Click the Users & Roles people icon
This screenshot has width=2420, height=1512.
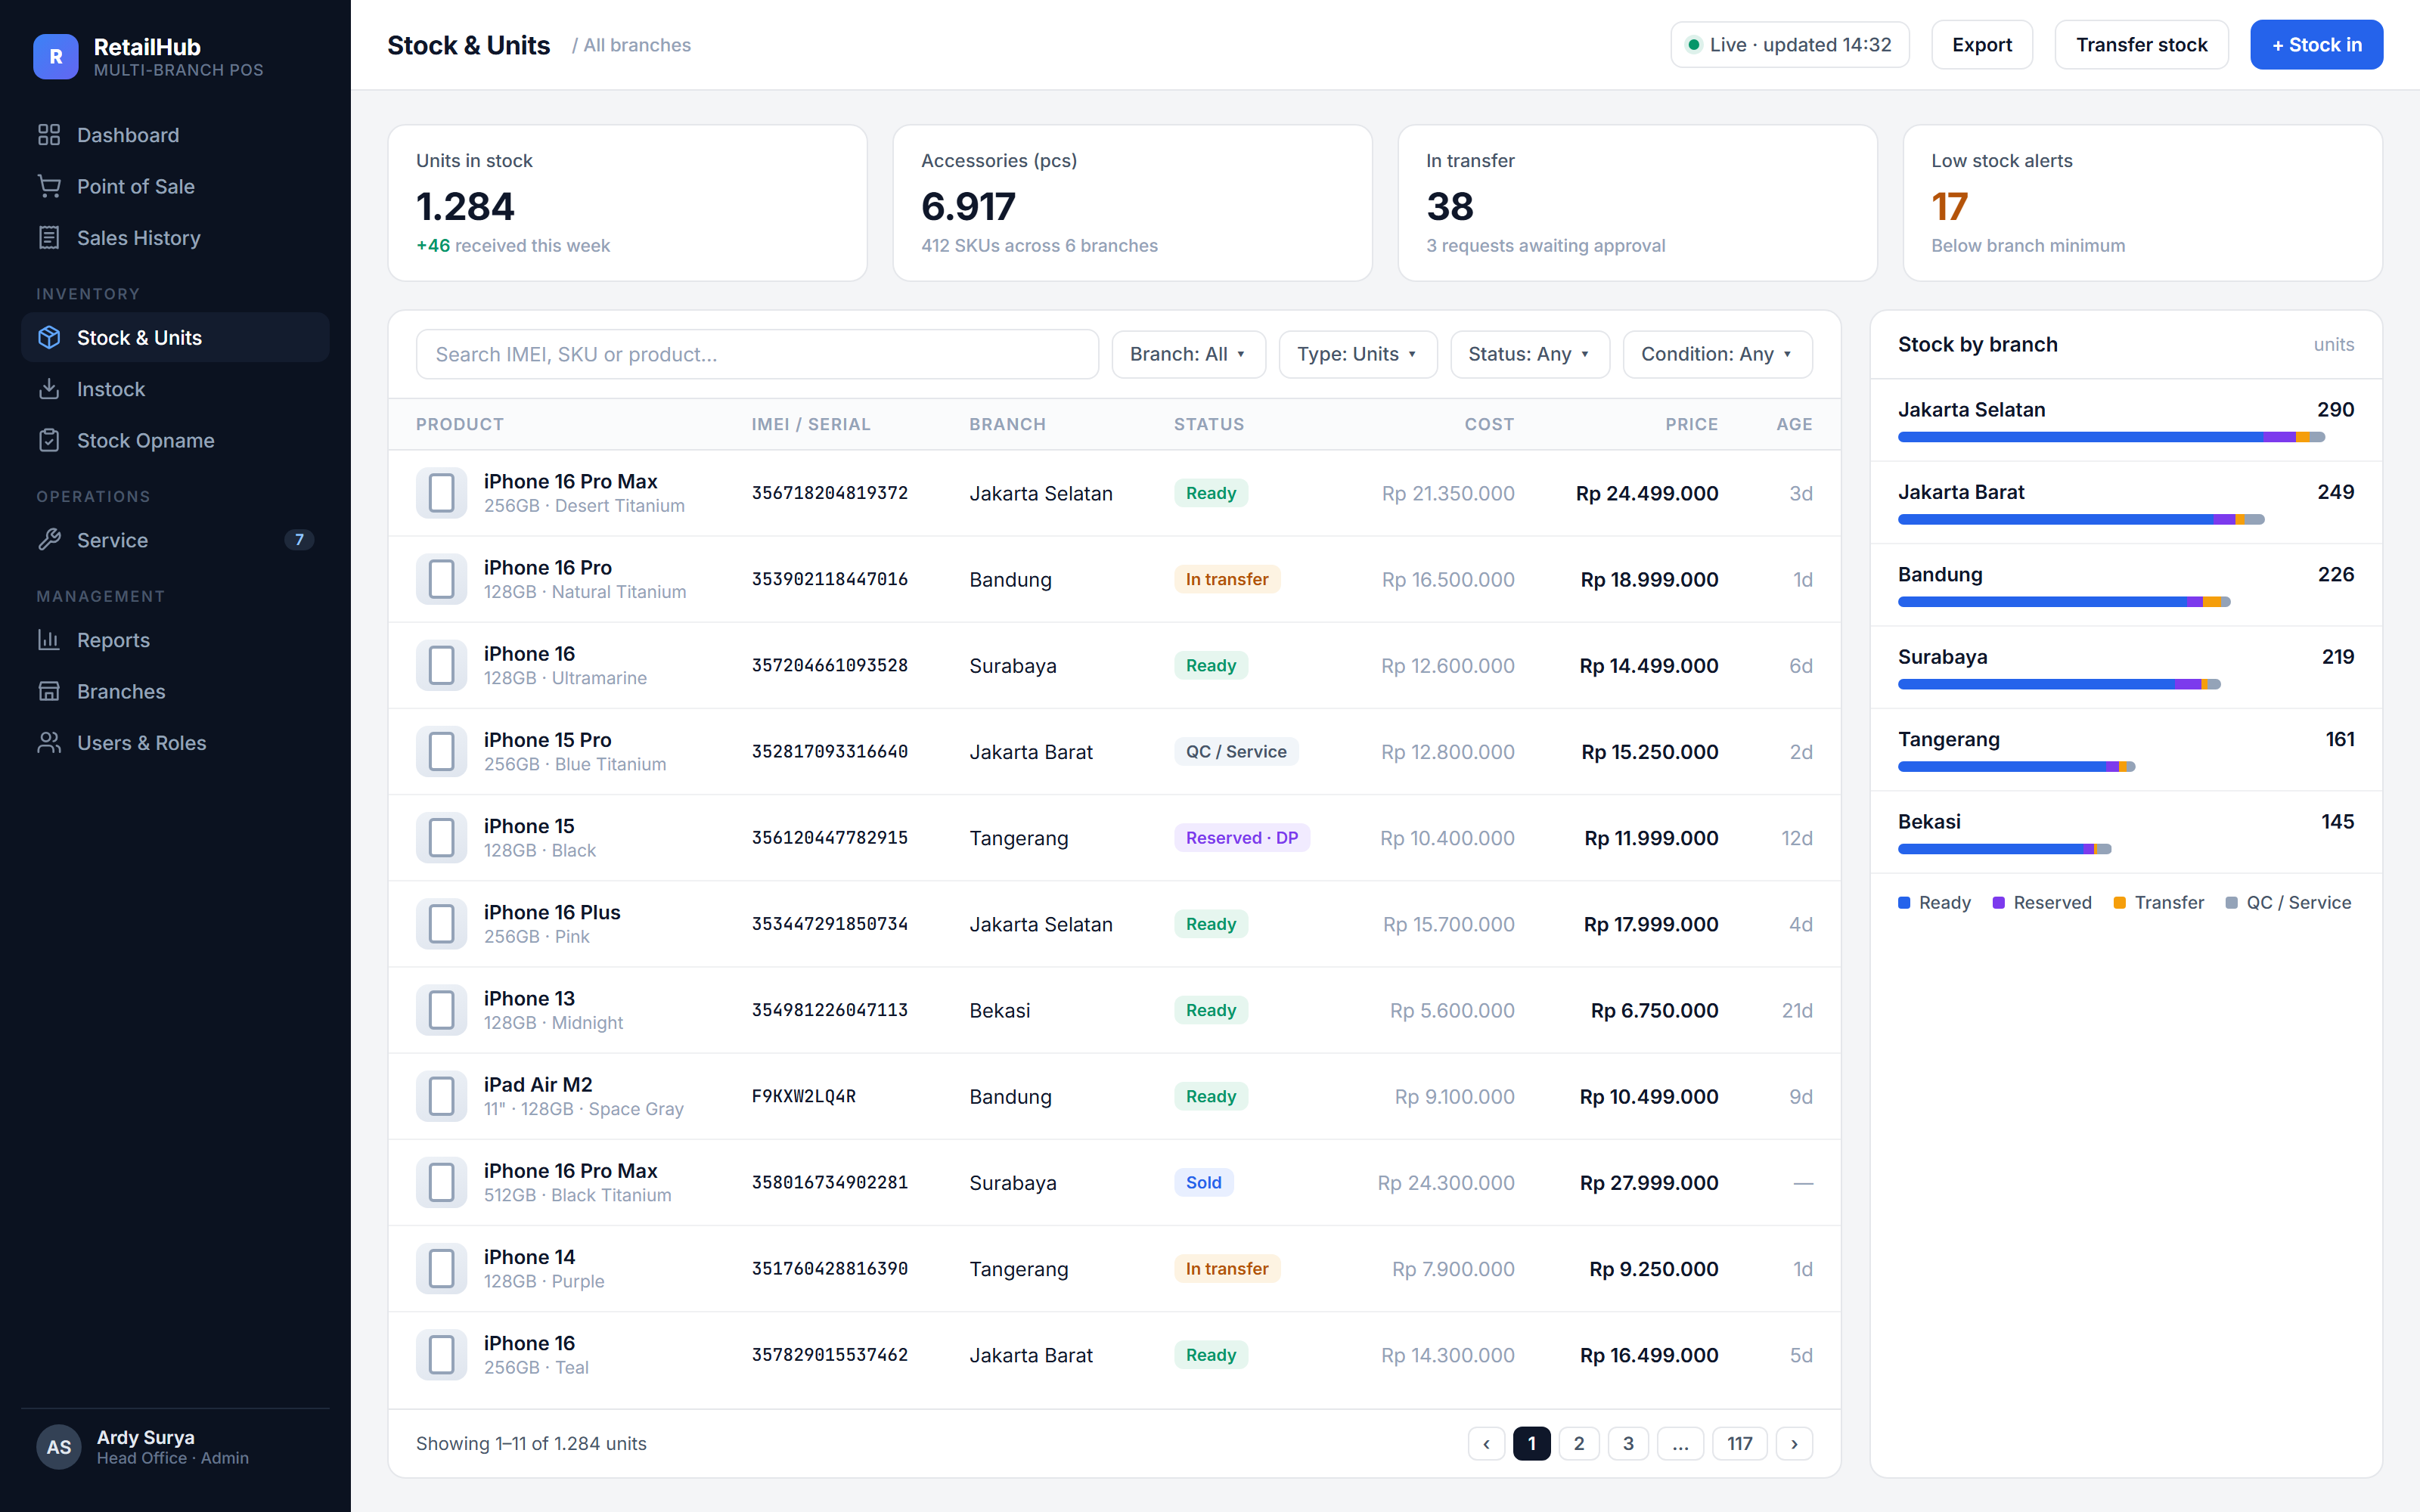click(x=49, y=743)
